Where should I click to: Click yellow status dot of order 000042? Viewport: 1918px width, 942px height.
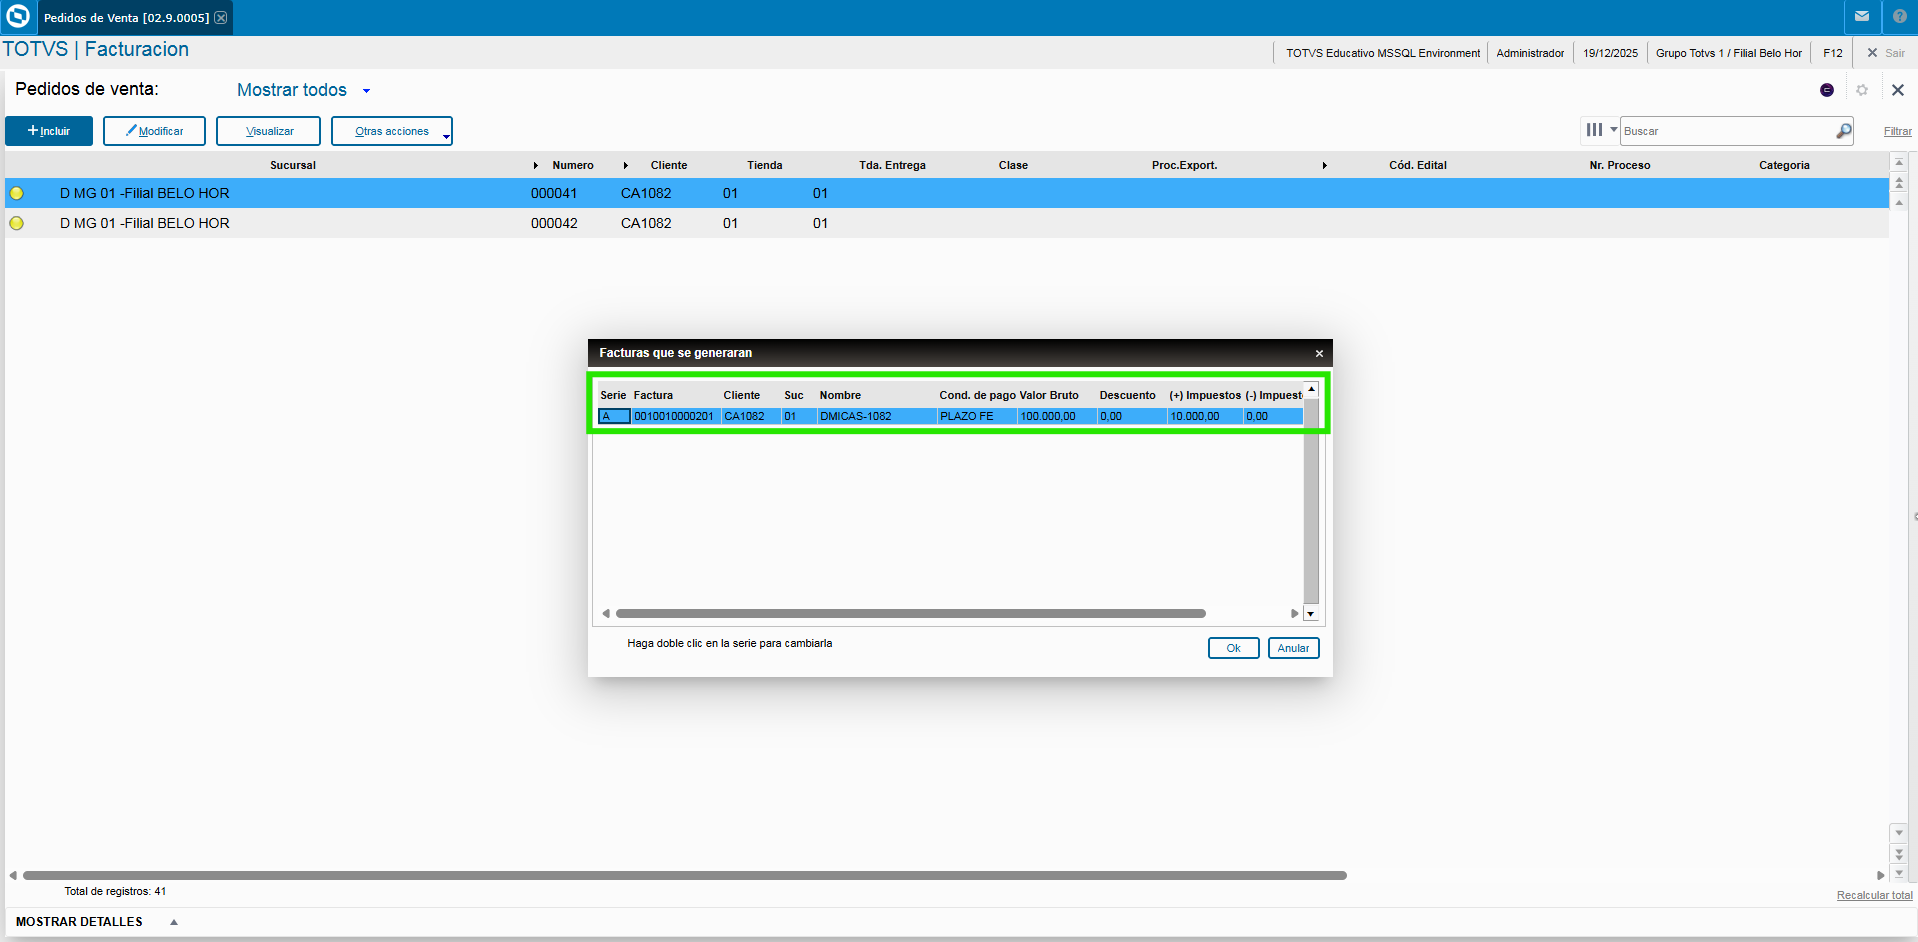[17, 223]
